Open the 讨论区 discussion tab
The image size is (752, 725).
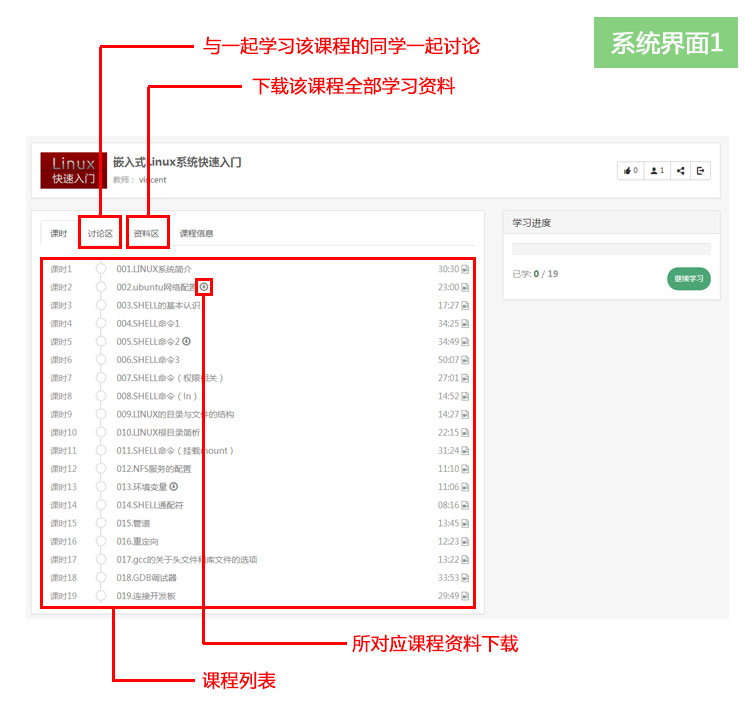100,234
